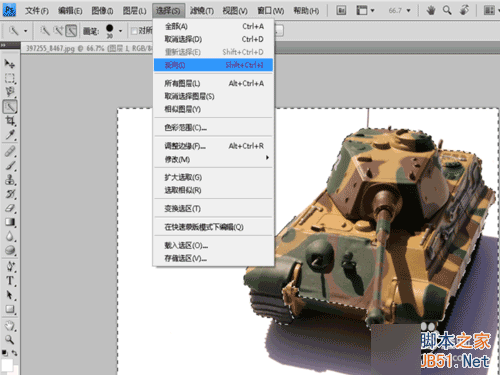Choose 色彩范围(C)... menu item
This screenshot has width=500, height=375.
point(213,128)
